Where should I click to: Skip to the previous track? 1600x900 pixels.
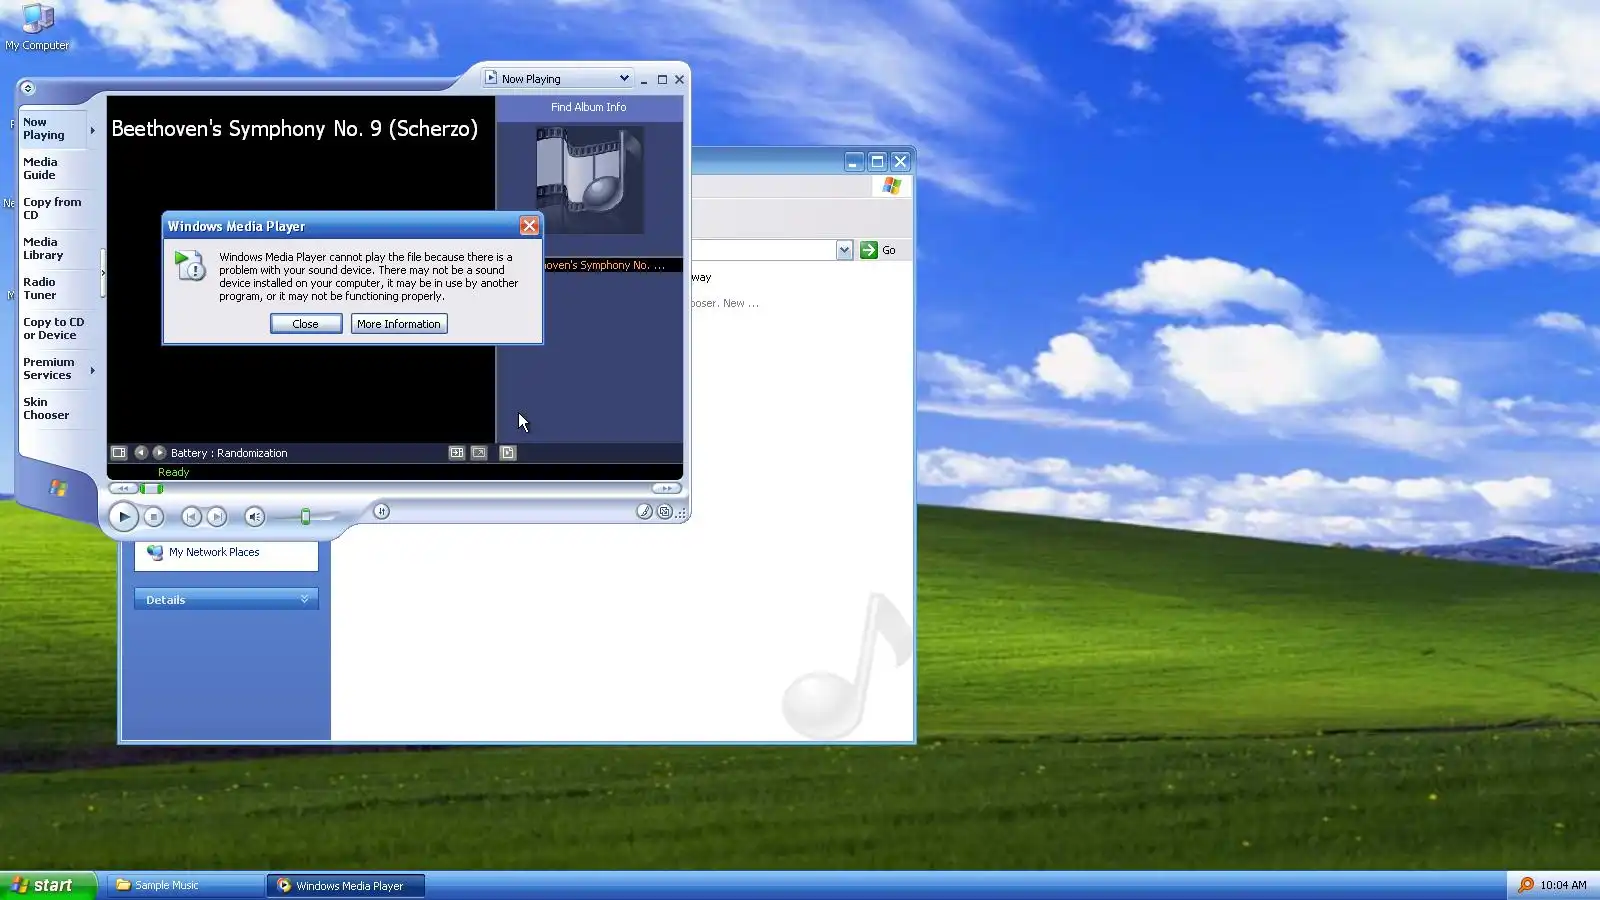click(x=190, y=517)
